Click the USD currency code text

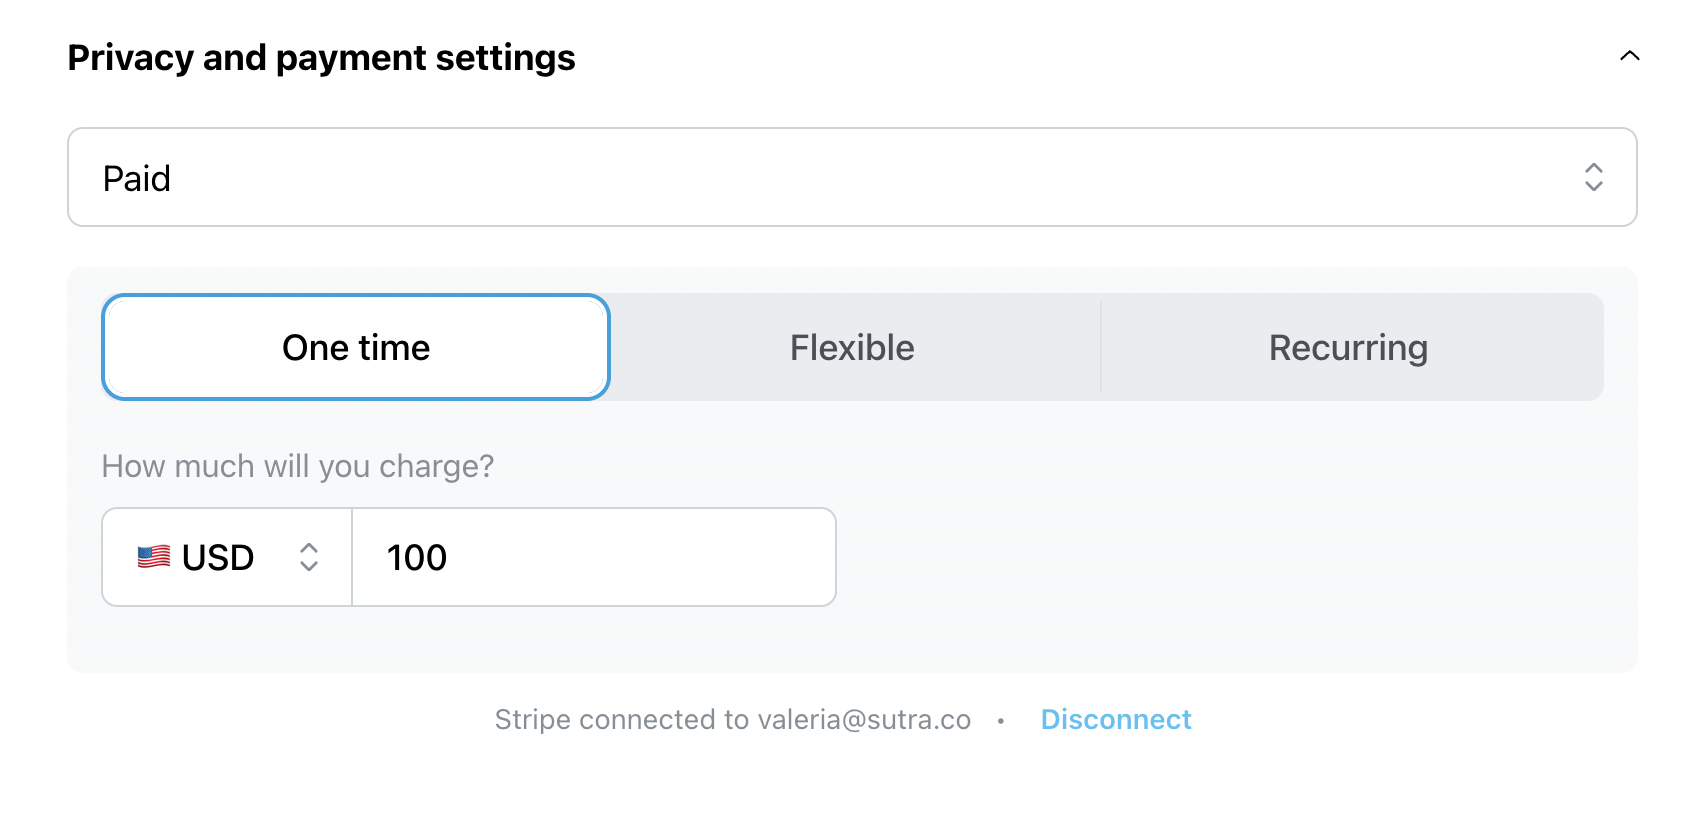(218, 558)
